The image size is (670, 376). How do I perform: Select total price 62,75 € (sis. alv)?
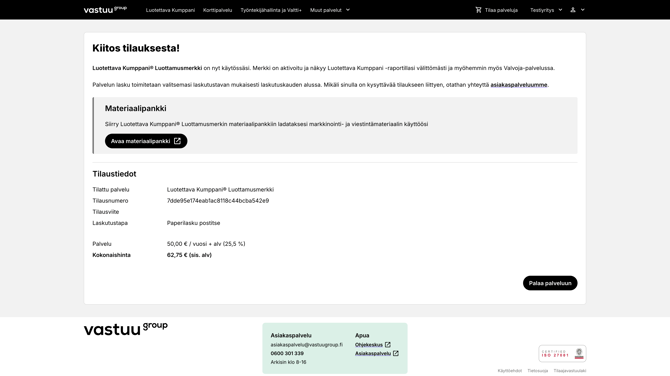click(x=189, y=255)
